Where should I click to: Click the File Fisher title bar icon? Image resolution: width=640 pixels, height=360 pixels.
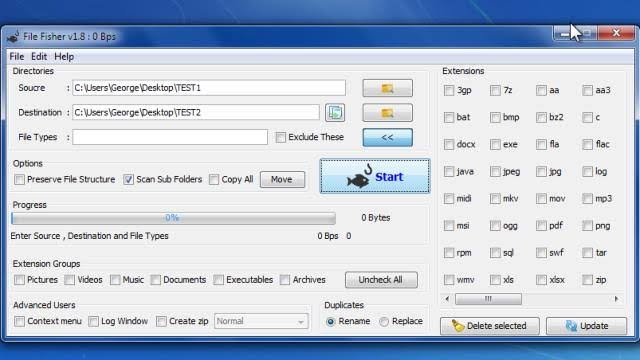pos(13,37)
